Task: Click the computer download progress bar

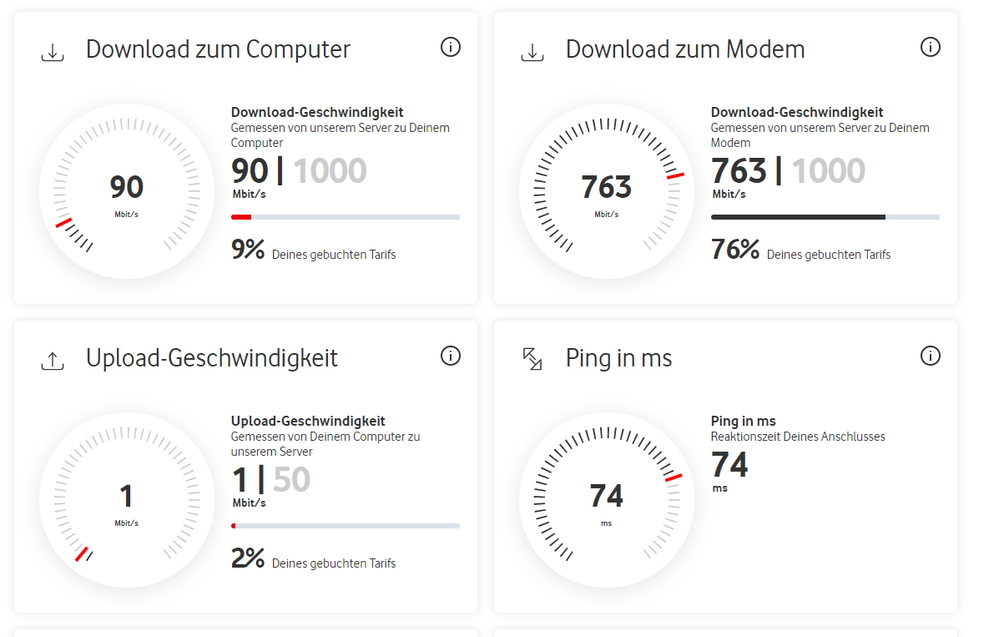Action: click(345, 215)
